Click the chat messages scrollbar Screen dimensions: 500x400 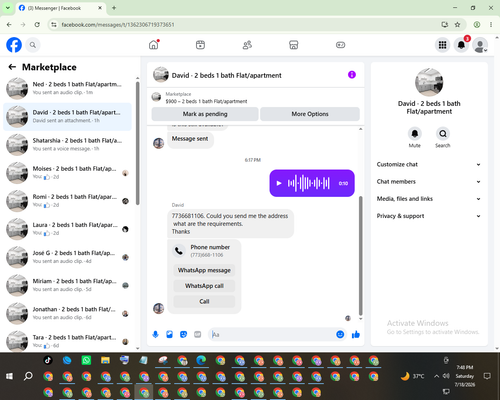[360, 255]
